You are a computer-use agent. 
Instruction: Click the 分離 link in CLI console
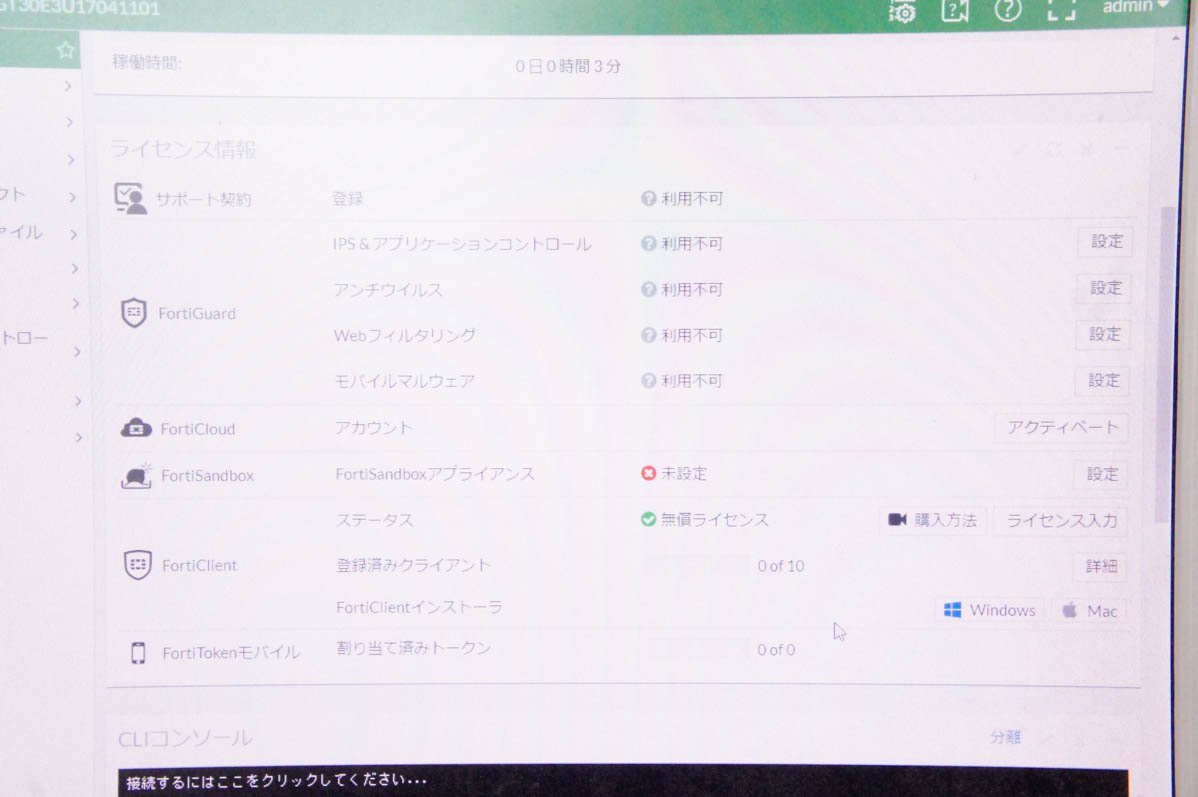[1005, 737]
